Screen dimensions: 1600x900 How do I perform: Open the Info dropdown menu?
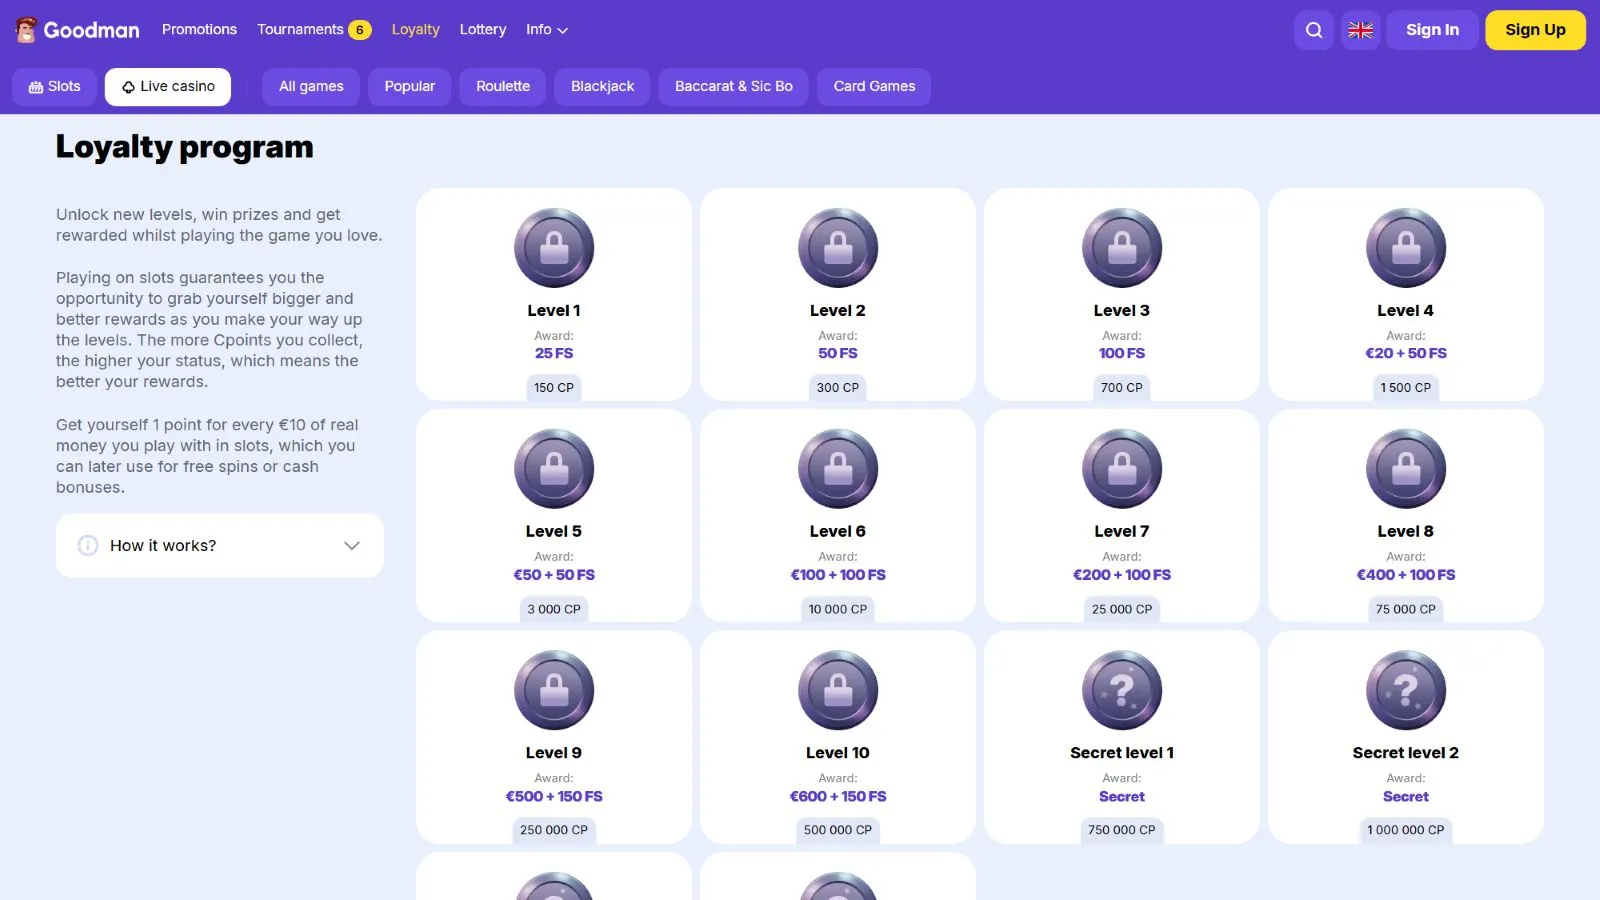pyautogui.click(x=547, y=30)
